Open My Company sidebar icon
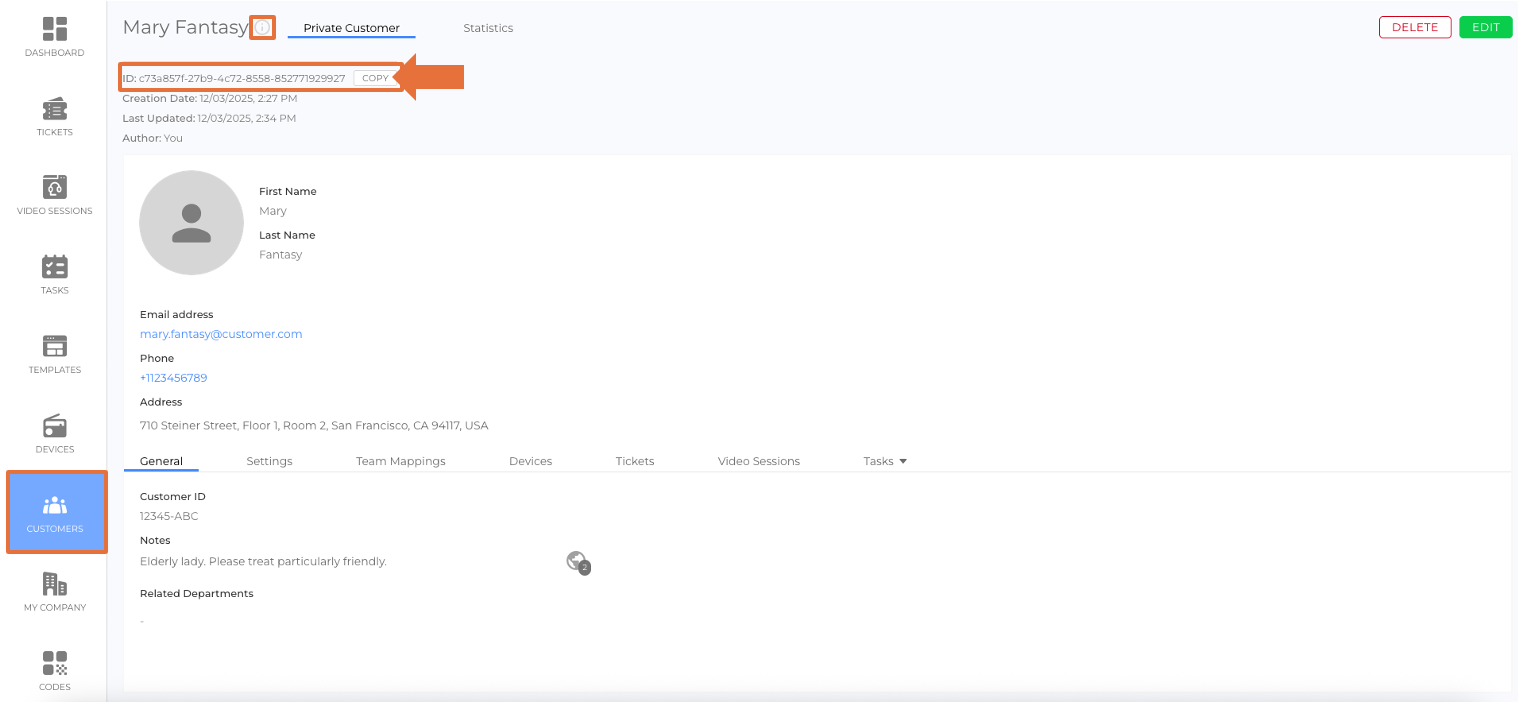The height and width of the screenshot is (702, 1518). (x=55, y=585)
